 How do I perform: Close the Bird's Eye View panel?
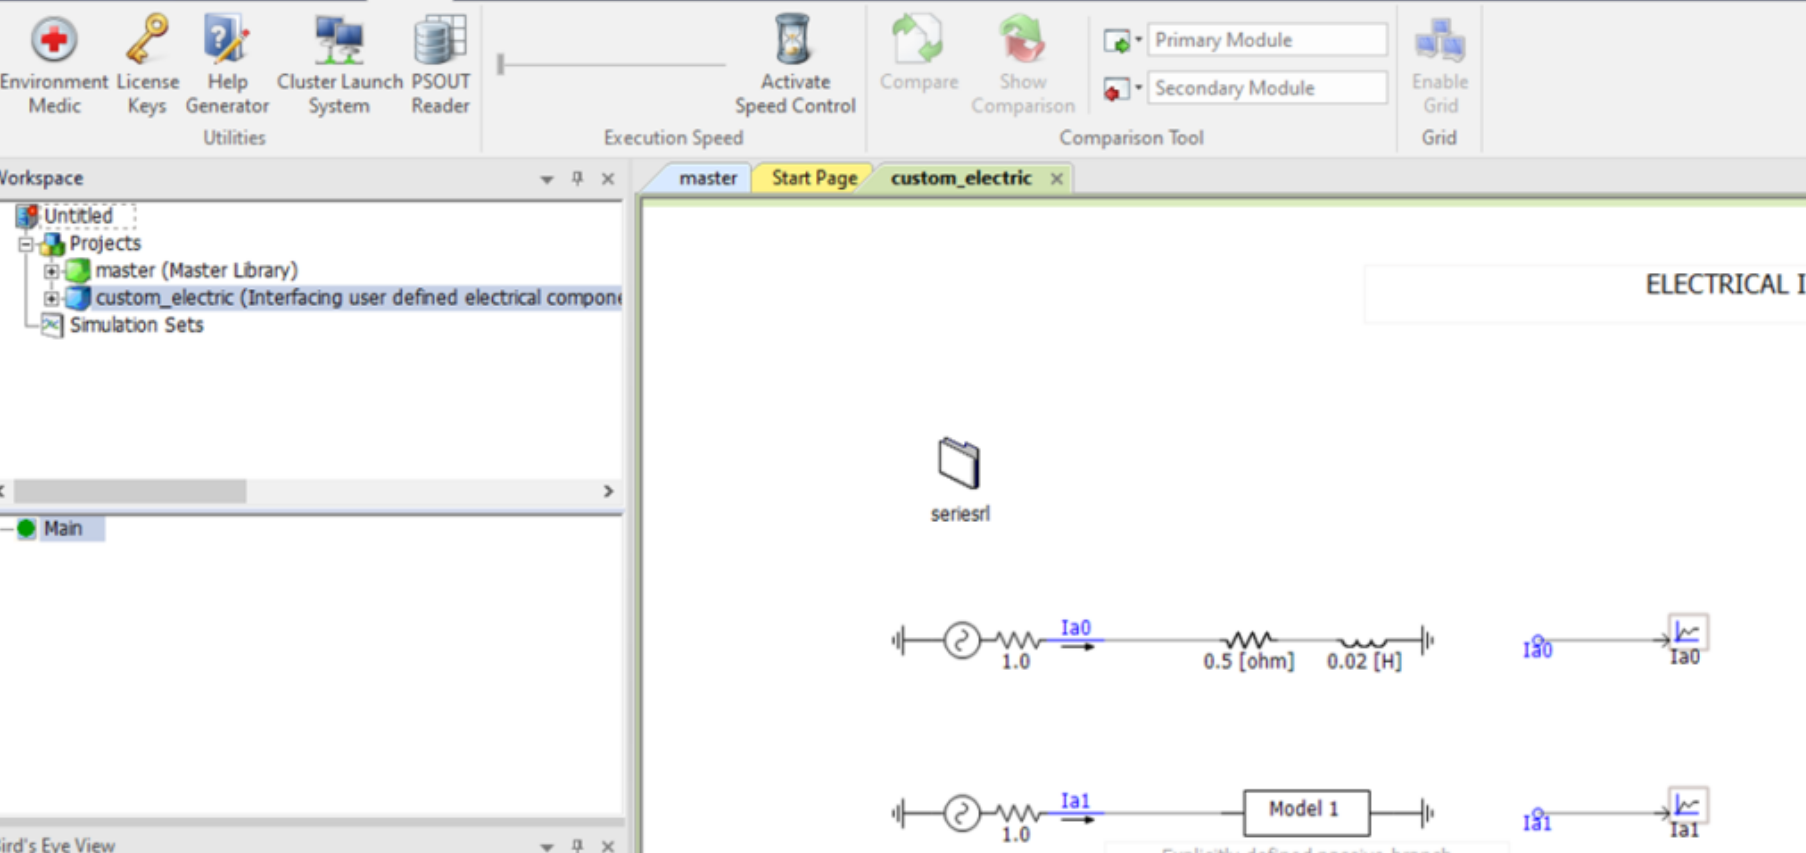608,846
